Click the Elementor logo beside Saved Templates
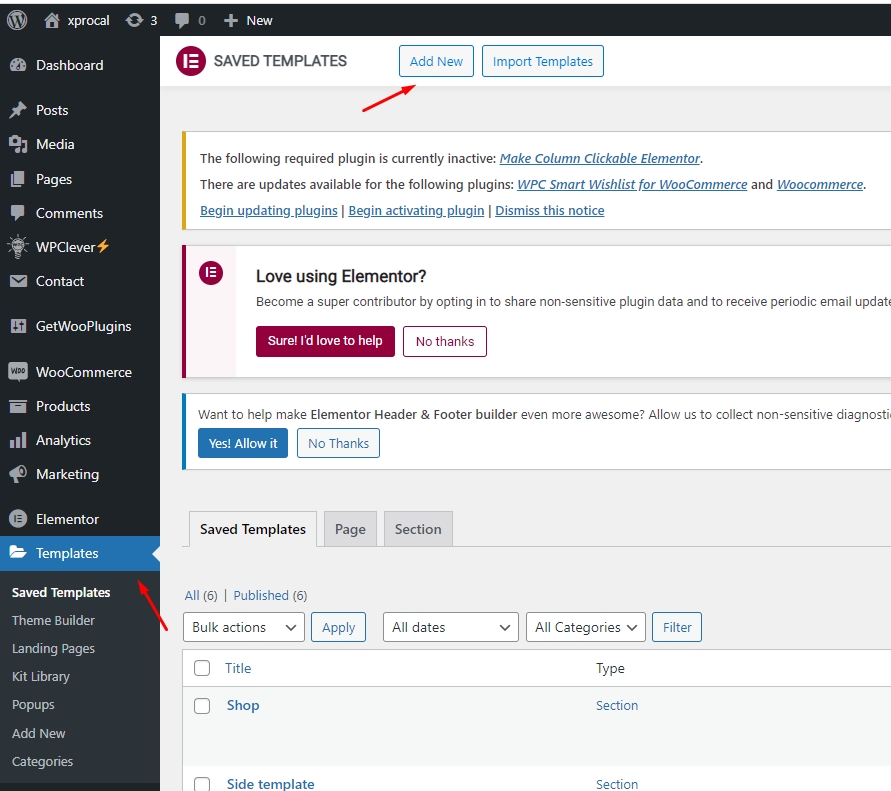The image size is (891, 791). pyautogui.click(x=190, y=61)
